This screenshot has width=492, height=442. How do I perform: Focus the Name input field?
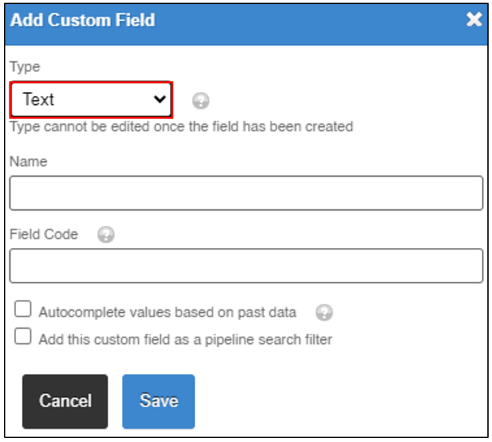click(x=246, y=193)
